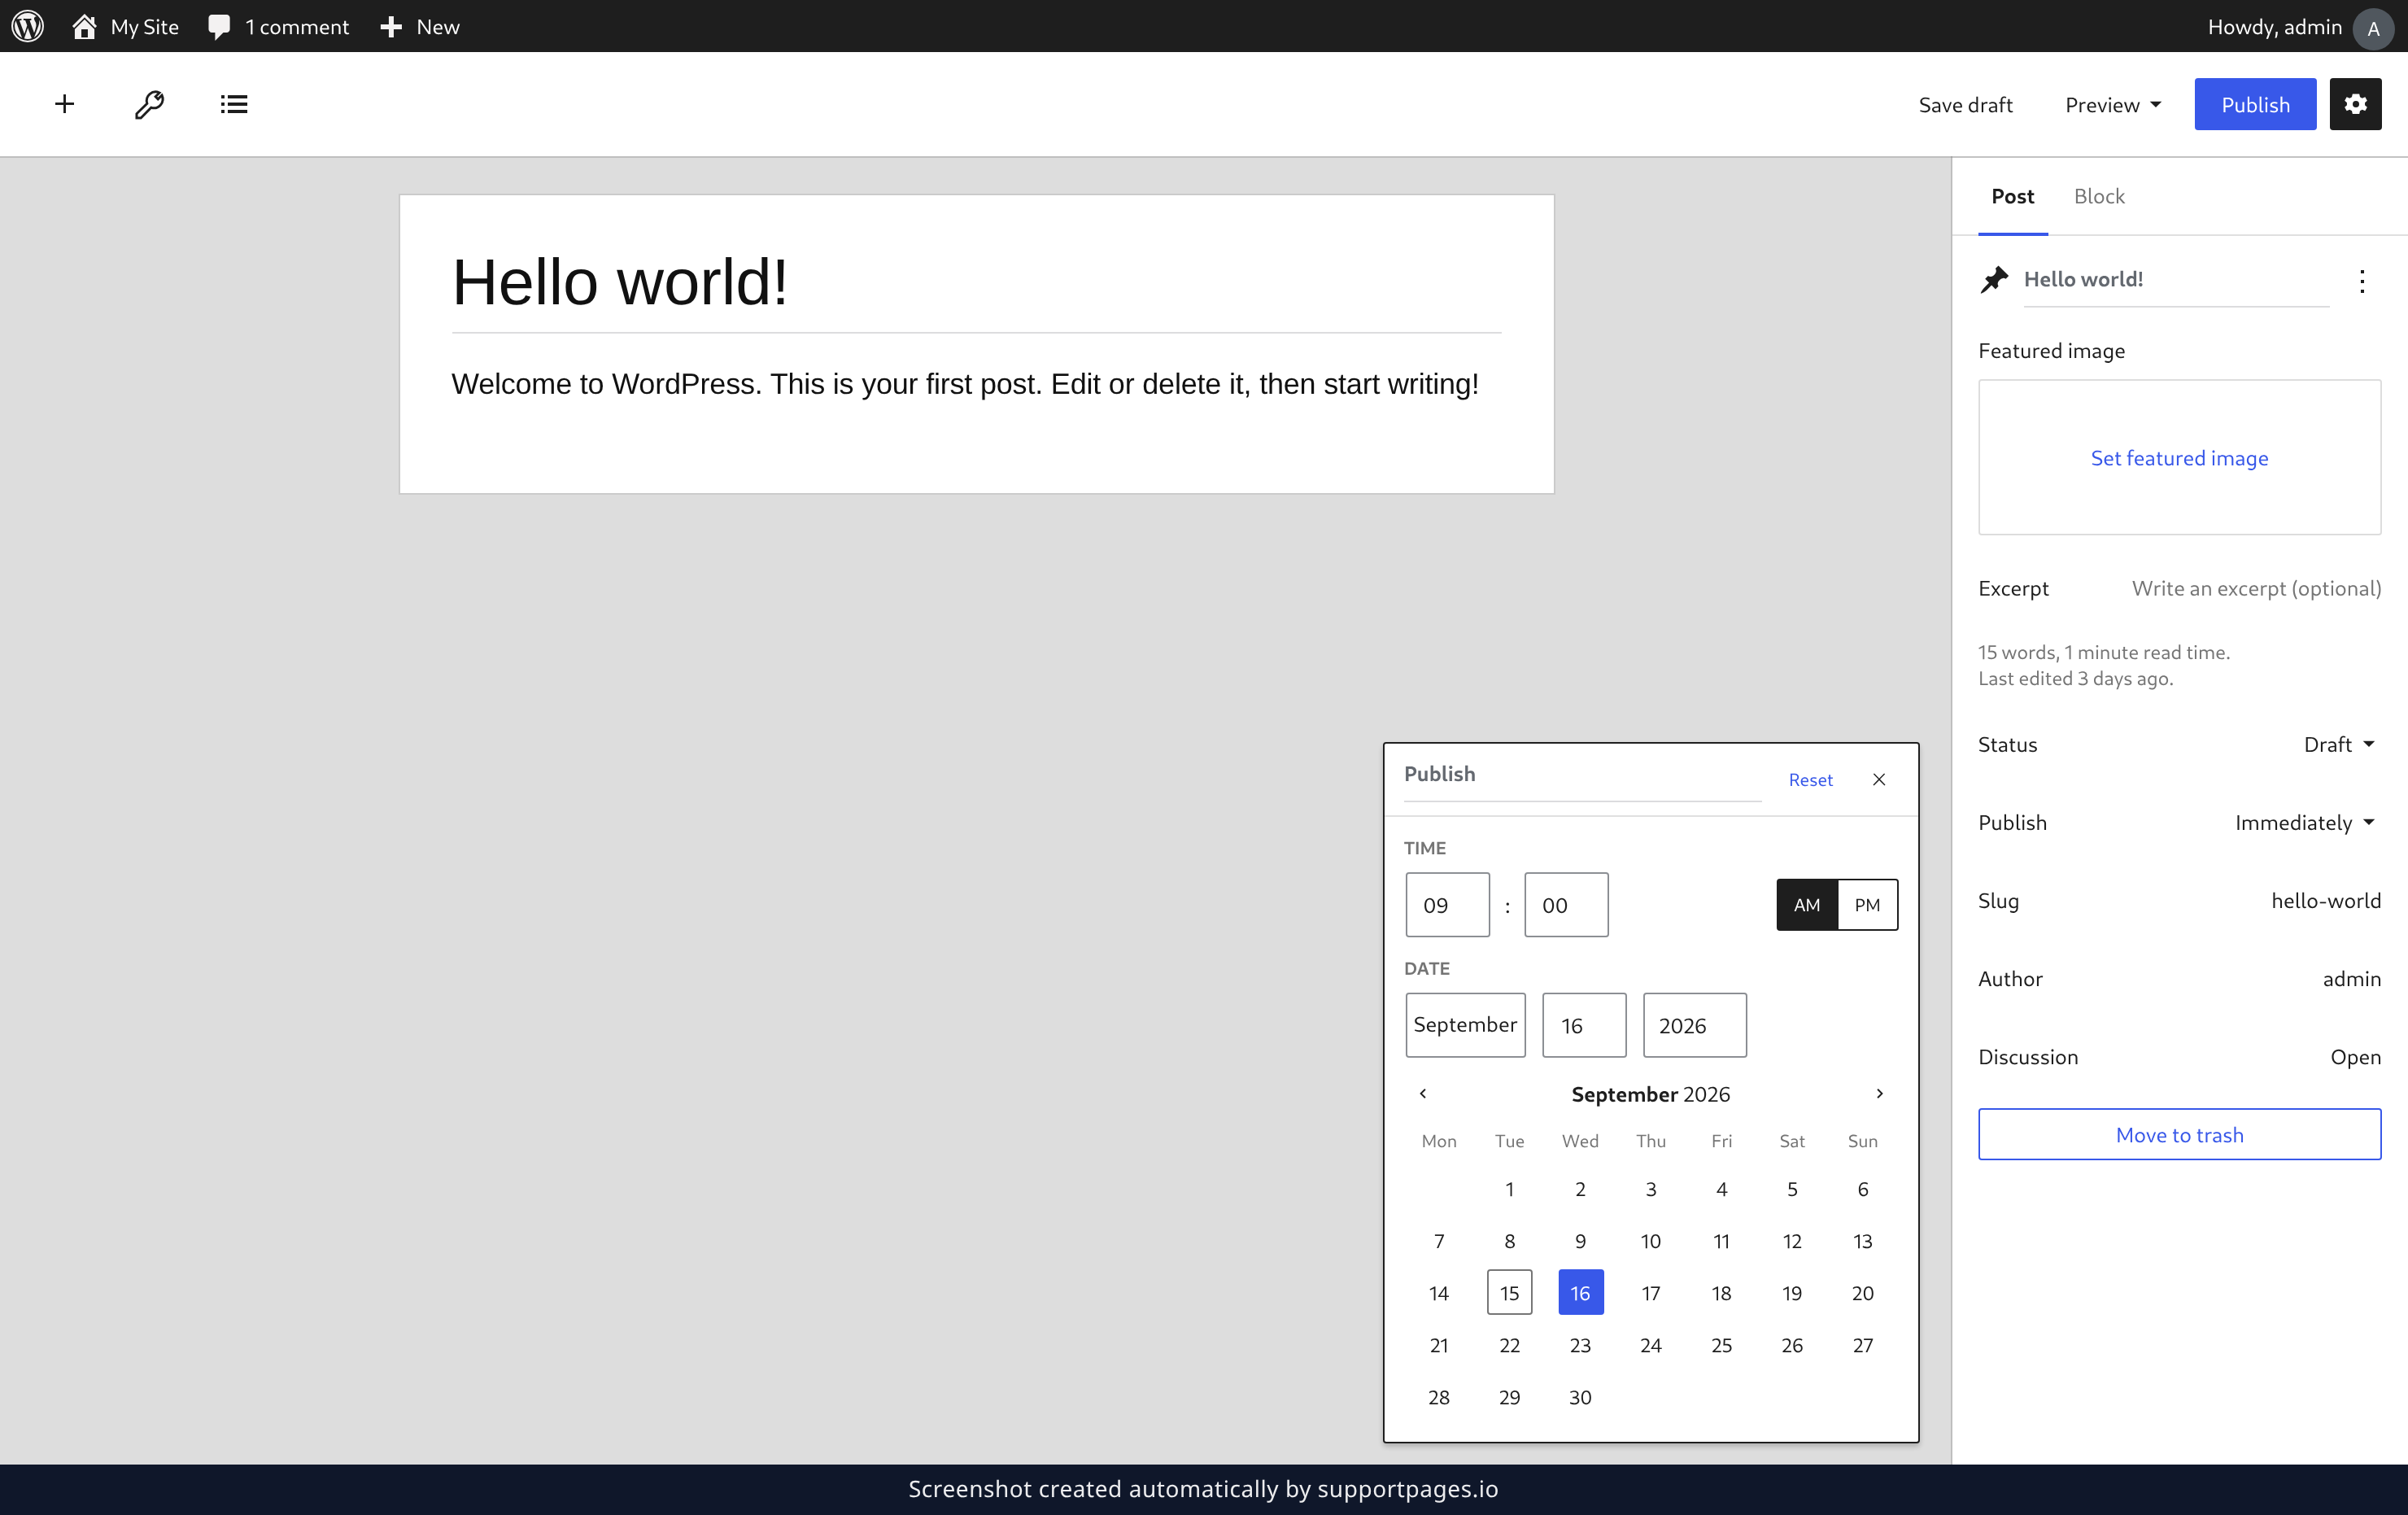This screenshot has height=1515, width=2408.
Task: Click the hours field showing 09
Action: pos(1447,904)
